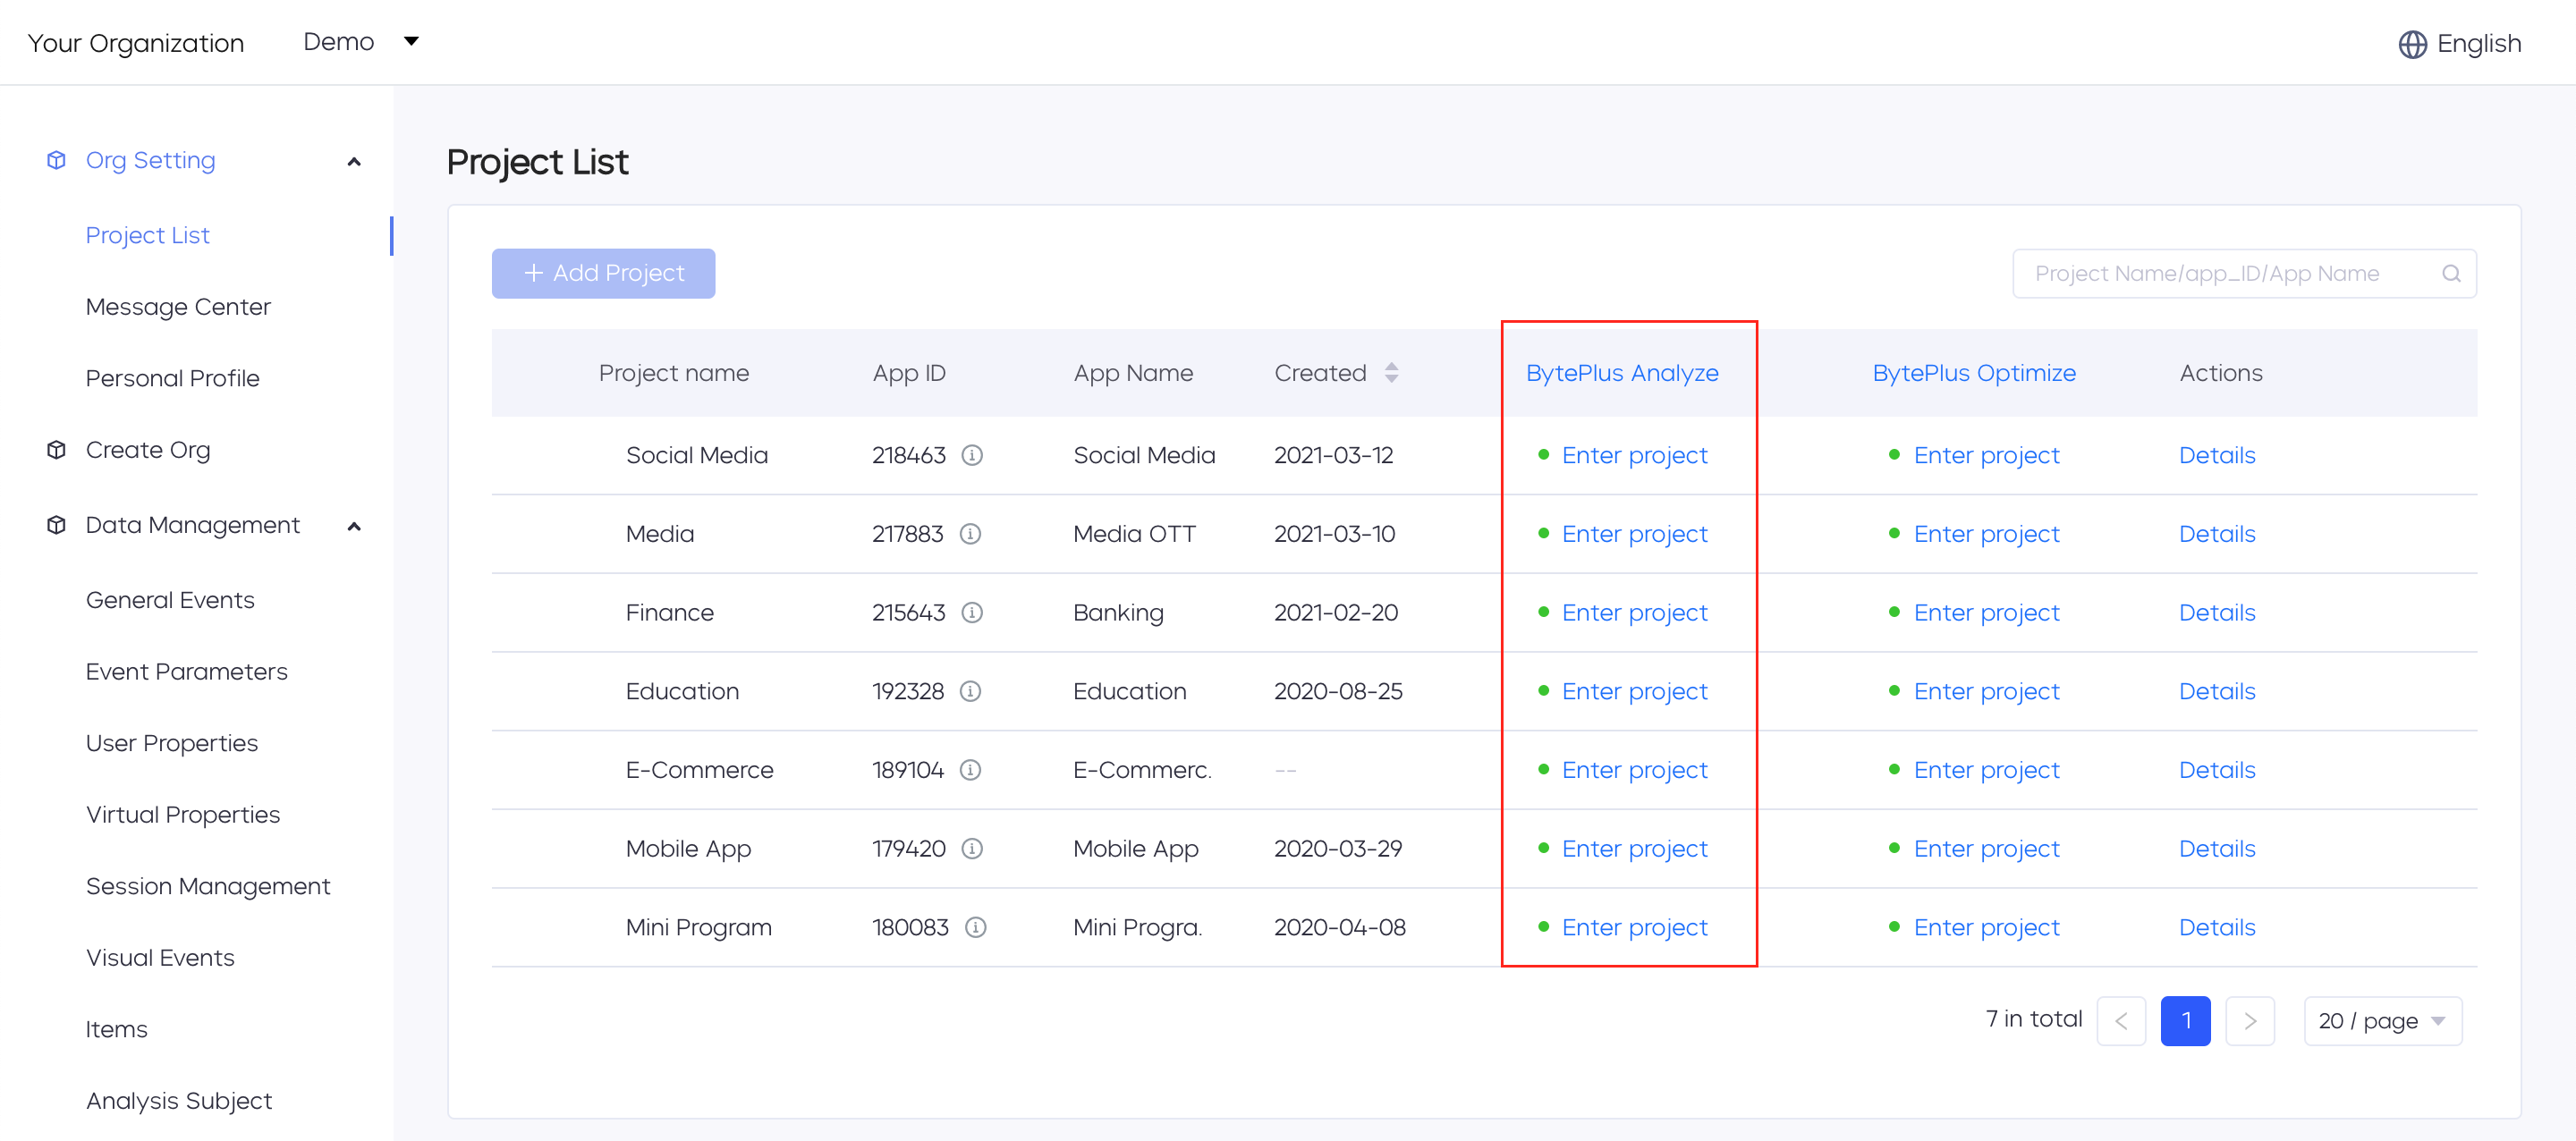Open General Events in the sidebar
Image resolution: width=2576 pixels, height=1141 pixels.
tap(170, 600)
